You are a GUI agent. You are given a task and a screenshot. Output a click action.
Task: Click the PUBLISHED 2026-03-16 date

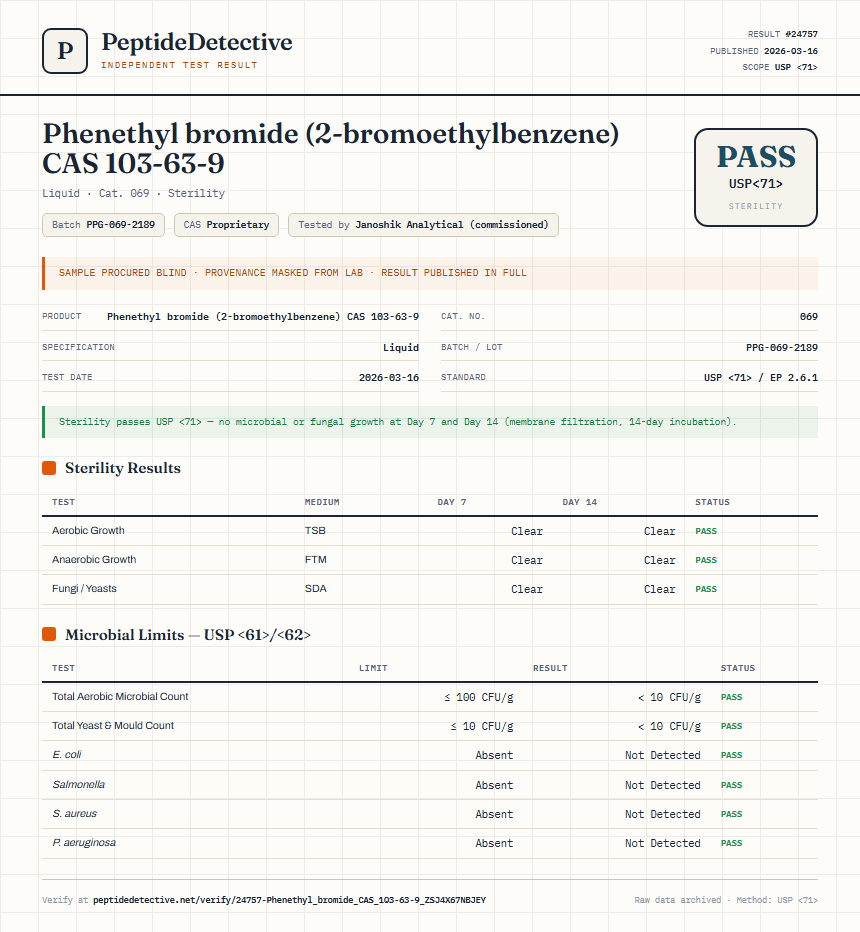(x=764, y=51)
